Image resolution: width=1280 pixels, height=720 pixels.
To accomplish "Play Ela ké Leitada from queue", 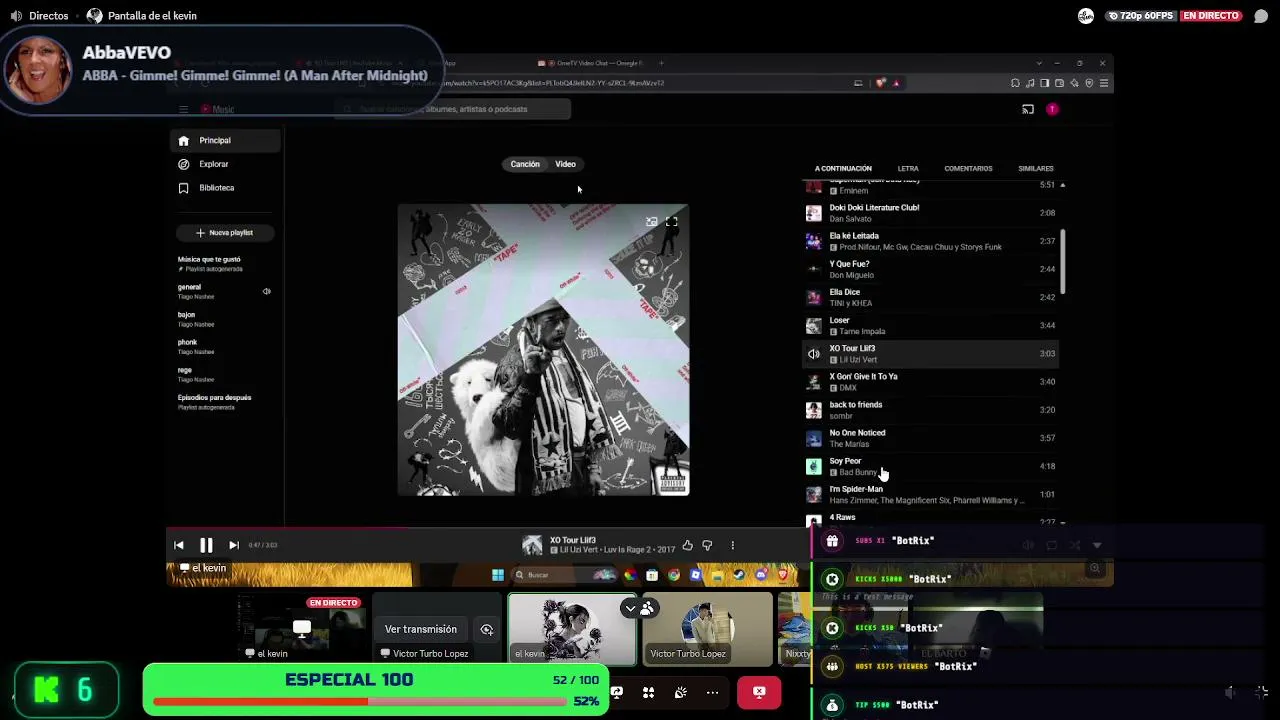I will 931,241.
